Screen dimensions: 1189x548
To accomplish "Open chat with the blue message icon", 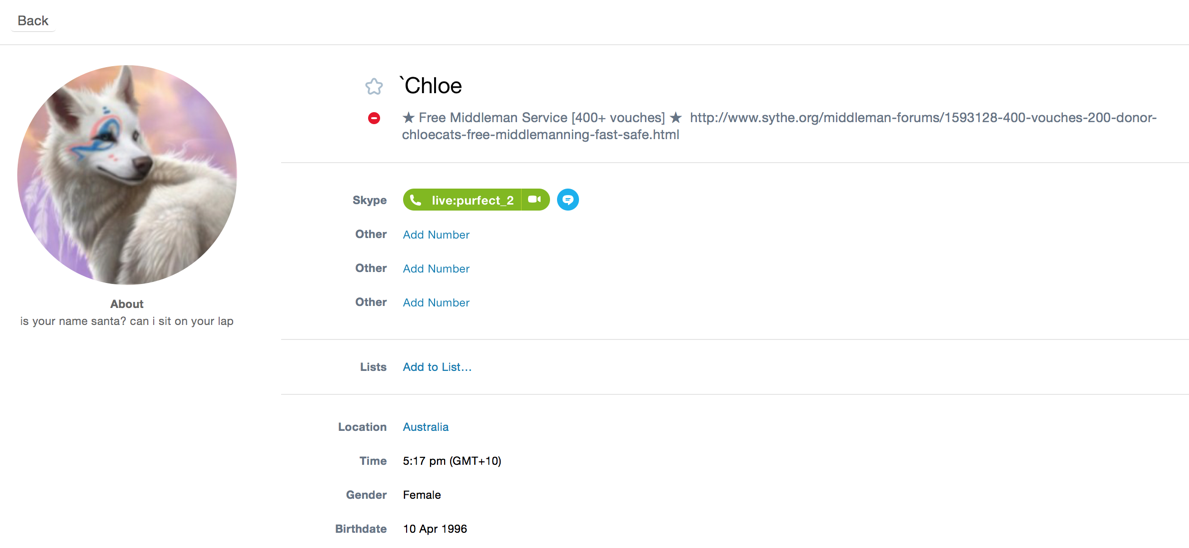I will click(x=568, y=200).
